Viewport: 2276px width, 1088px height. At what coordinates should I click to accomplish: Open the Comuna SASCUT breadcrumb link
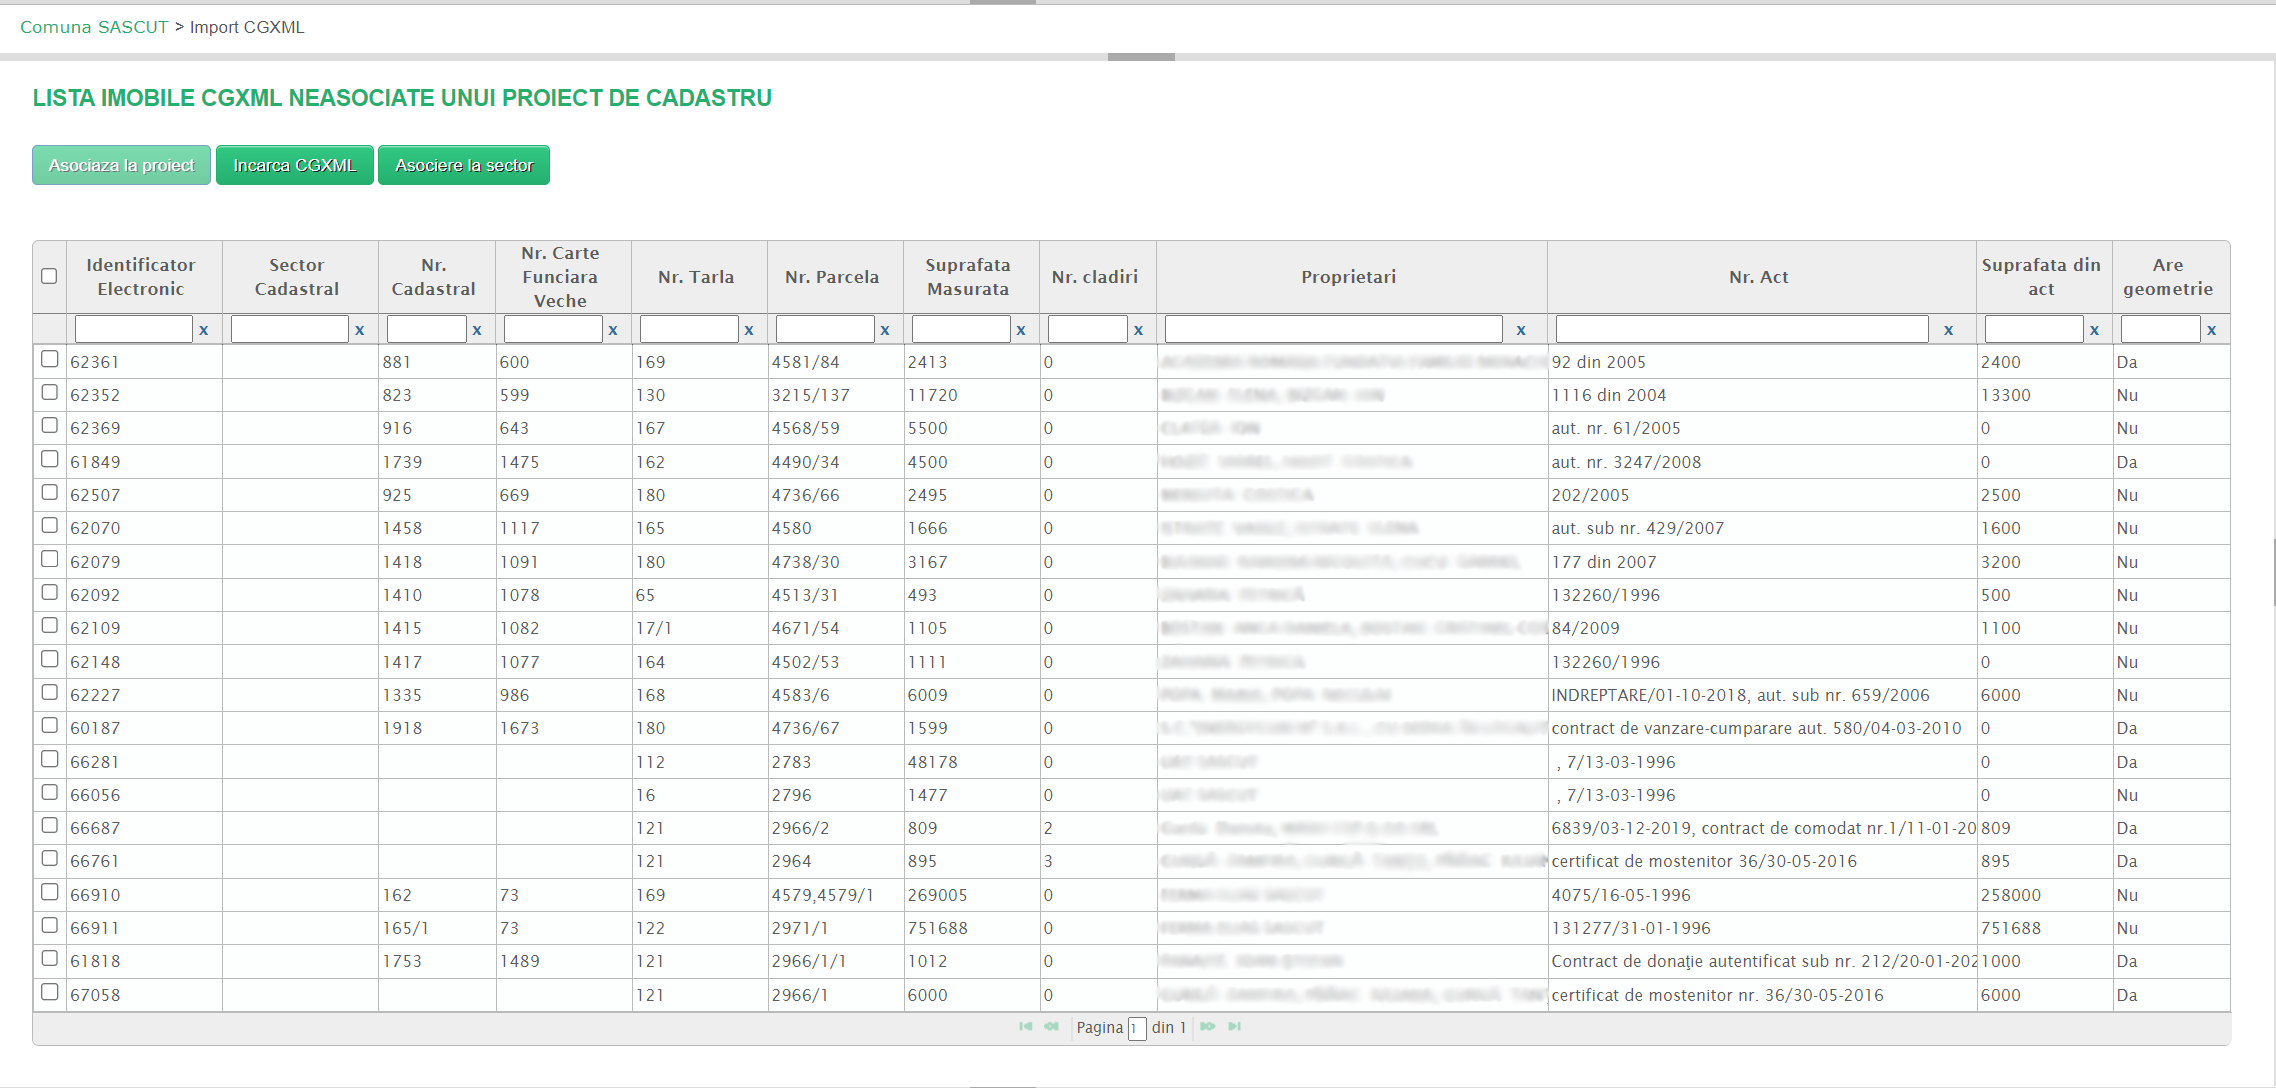pyautogui.click(x=94, y=27)
